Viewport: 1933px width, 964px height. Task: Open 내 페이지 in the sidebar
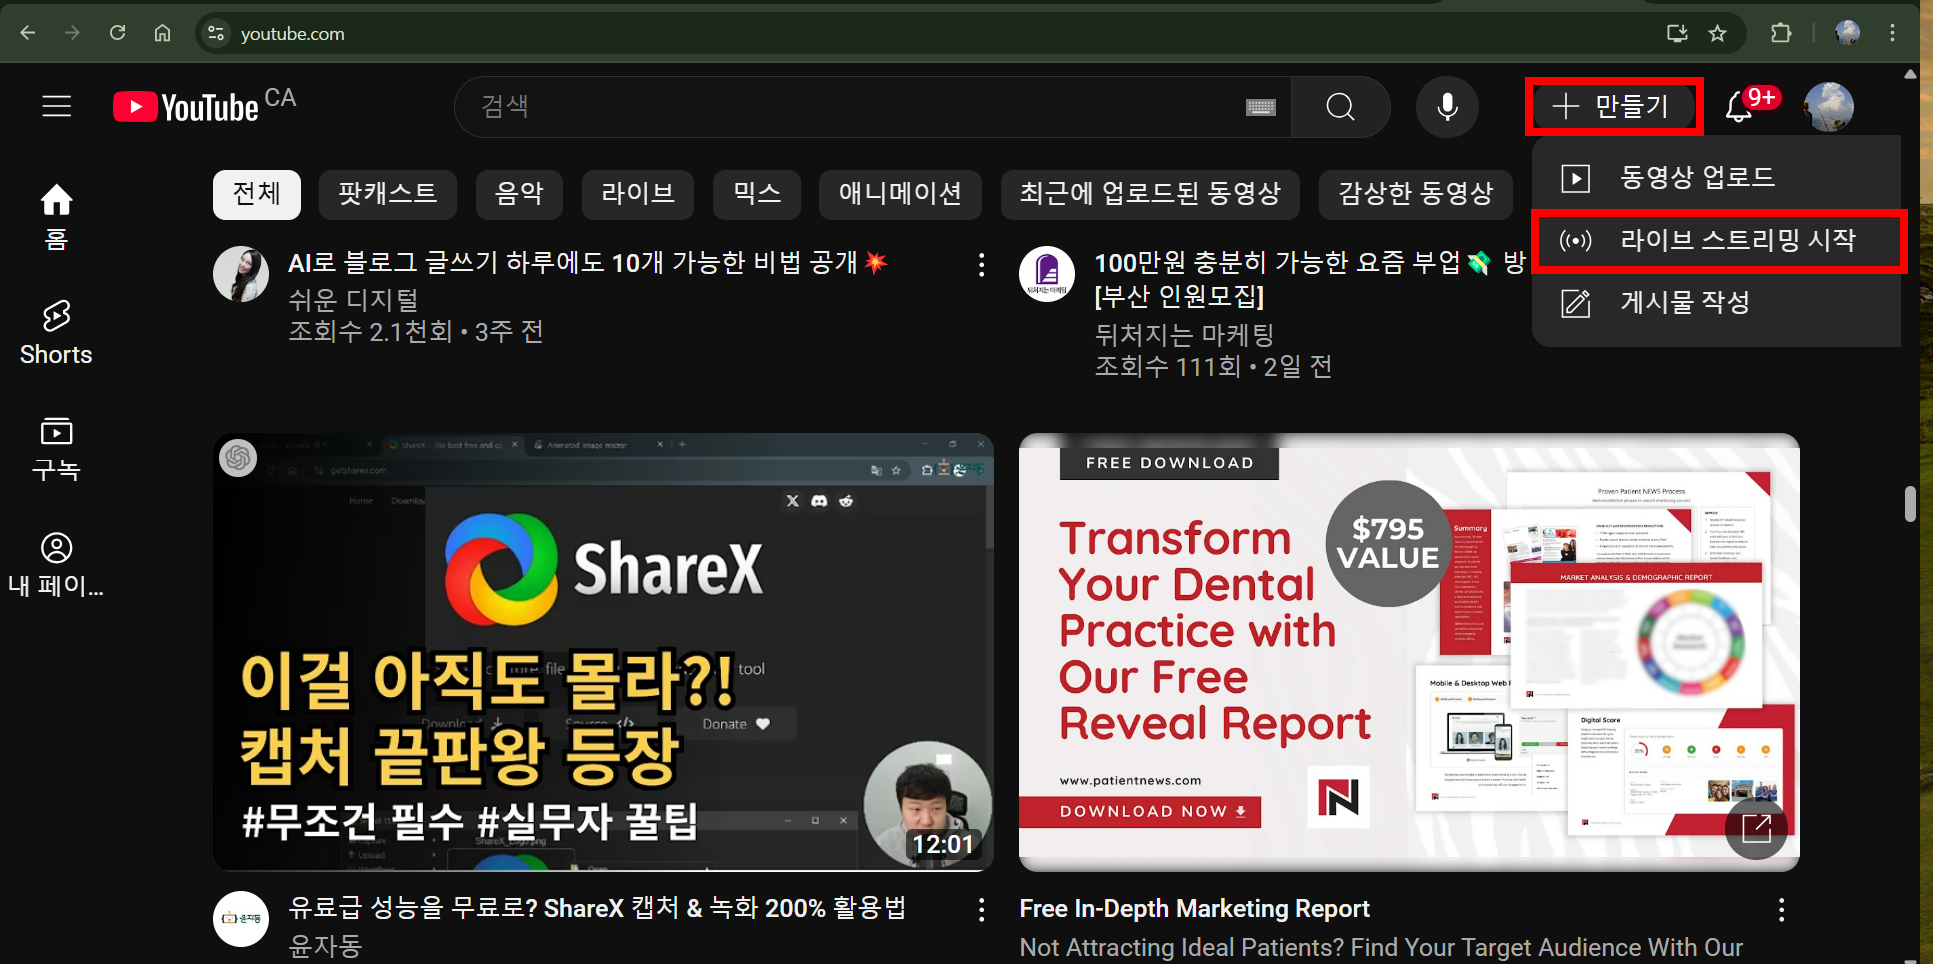click(56, 565)
